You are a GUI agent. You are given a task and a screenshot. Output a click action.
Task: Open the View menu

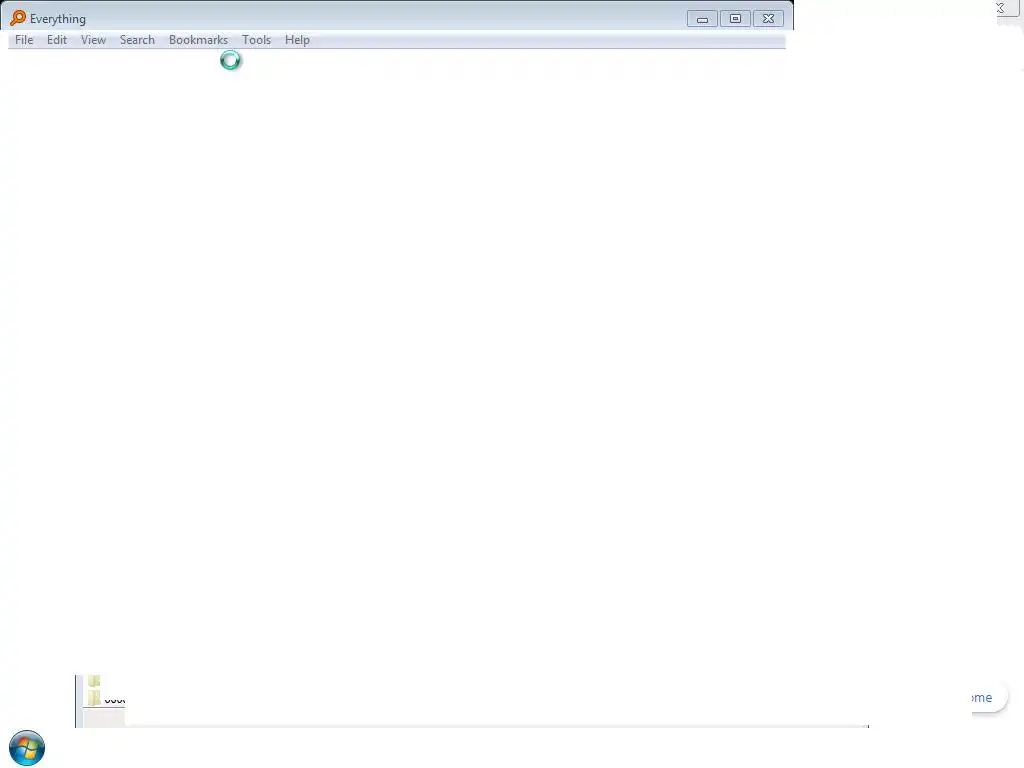coord(93,40)
